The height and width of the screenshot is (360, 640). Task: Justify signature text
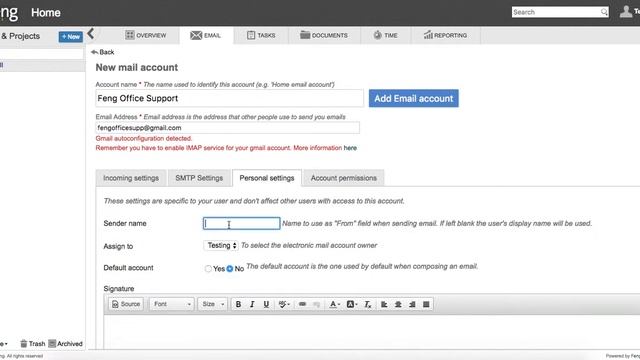pyautogui.click(x=426, y=304)
